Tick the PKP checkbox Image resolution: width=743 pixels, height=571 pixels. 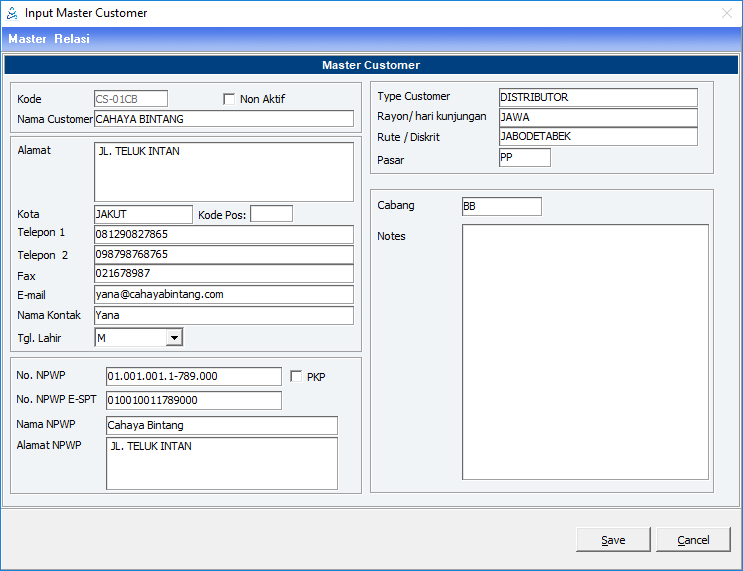[x=296, y=376]
